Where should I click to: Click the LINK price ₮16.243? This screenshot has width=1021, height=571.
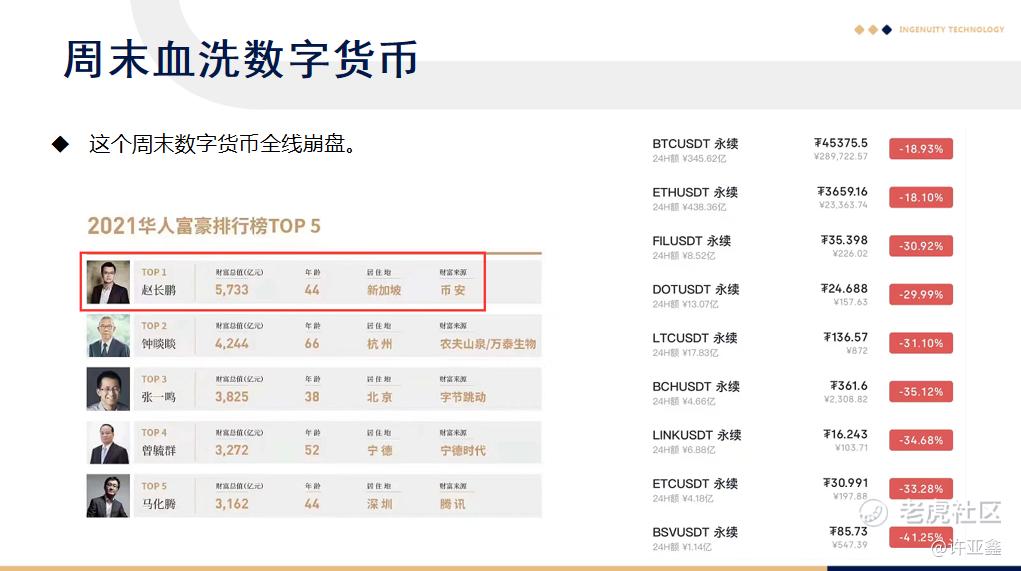point(845,434)
